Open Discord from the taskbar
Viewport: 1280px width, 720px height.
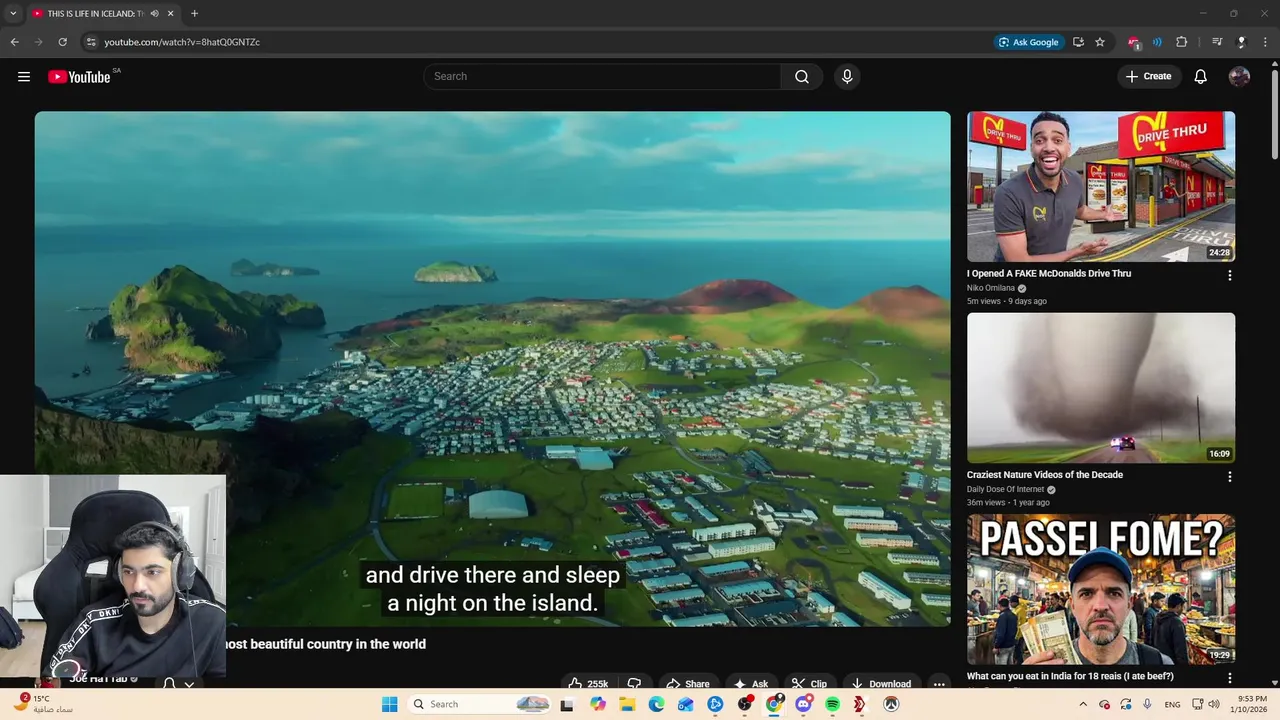point(804,704)
